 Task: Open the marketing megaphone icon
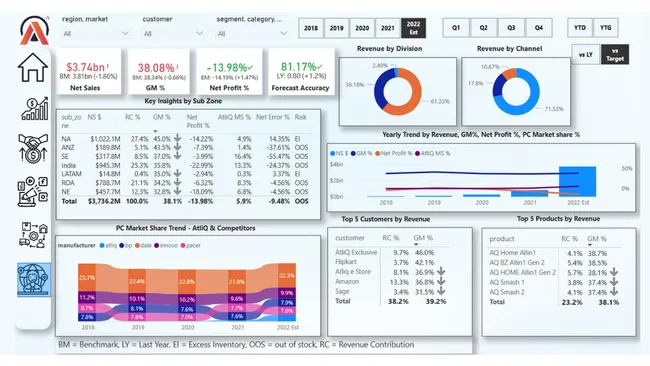[33, 191]
